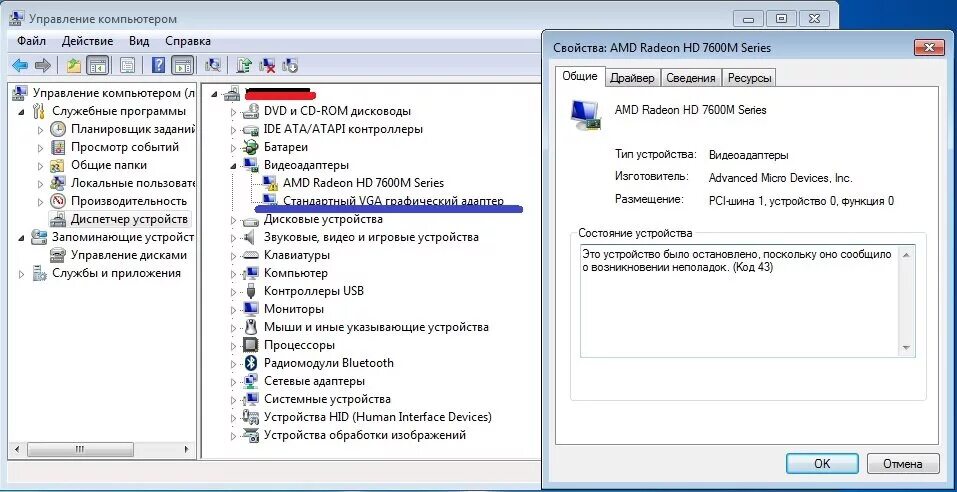The image size is (957, 492).
Task: Click the Мыши и иные указывающие устройства icon
Action: point(251,327)
